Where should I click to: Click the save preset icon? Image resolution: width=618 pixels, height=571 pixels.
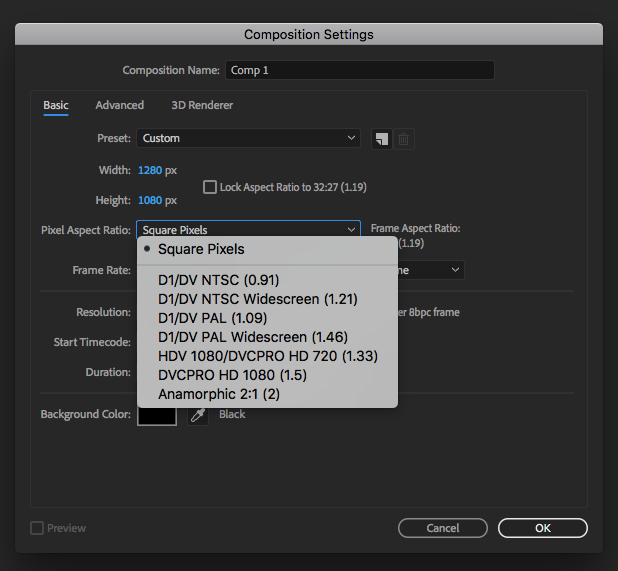[x=381, y=139]
